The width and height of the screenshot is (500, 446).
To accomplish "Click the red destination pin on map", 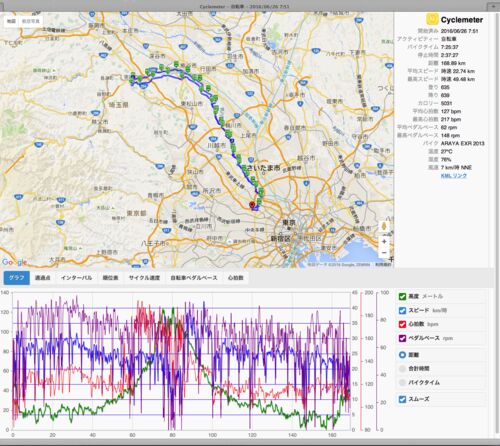I will [252, 205].
